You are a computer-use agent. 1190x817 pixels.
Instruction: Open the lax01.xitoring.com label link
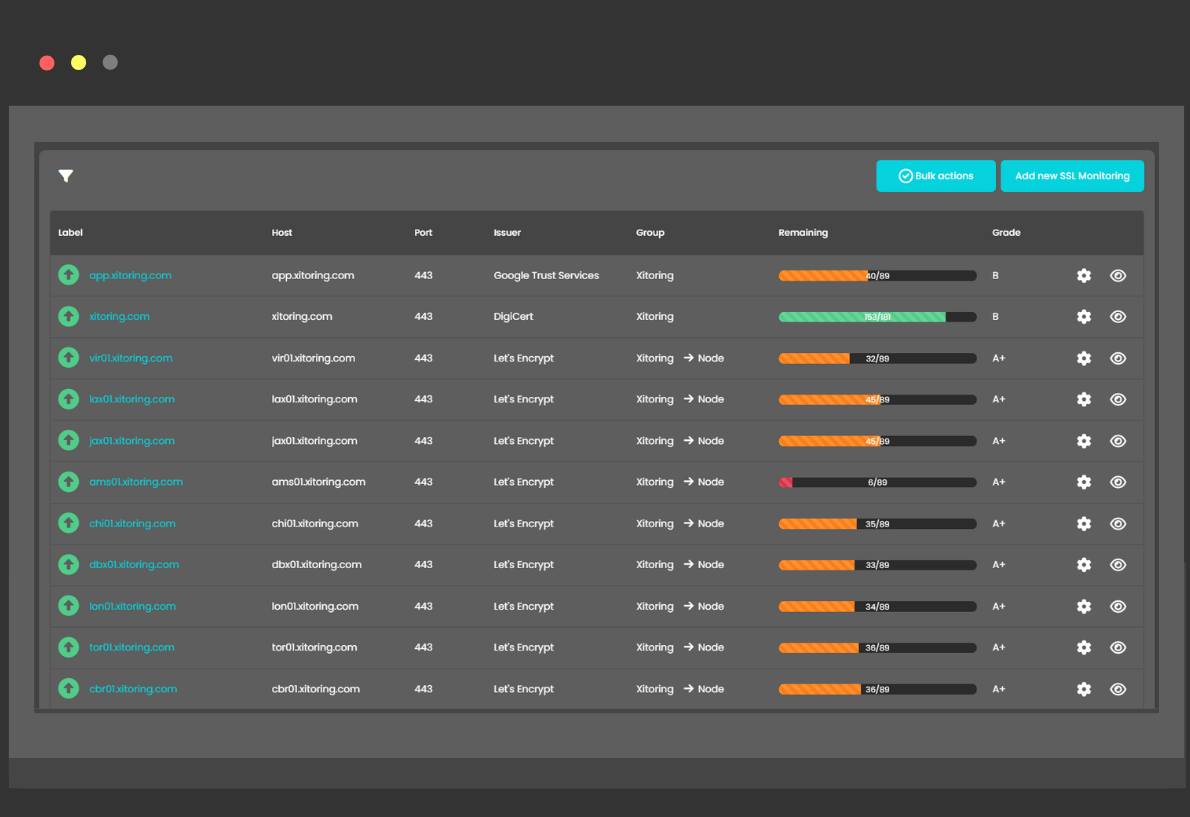point(132,399)
